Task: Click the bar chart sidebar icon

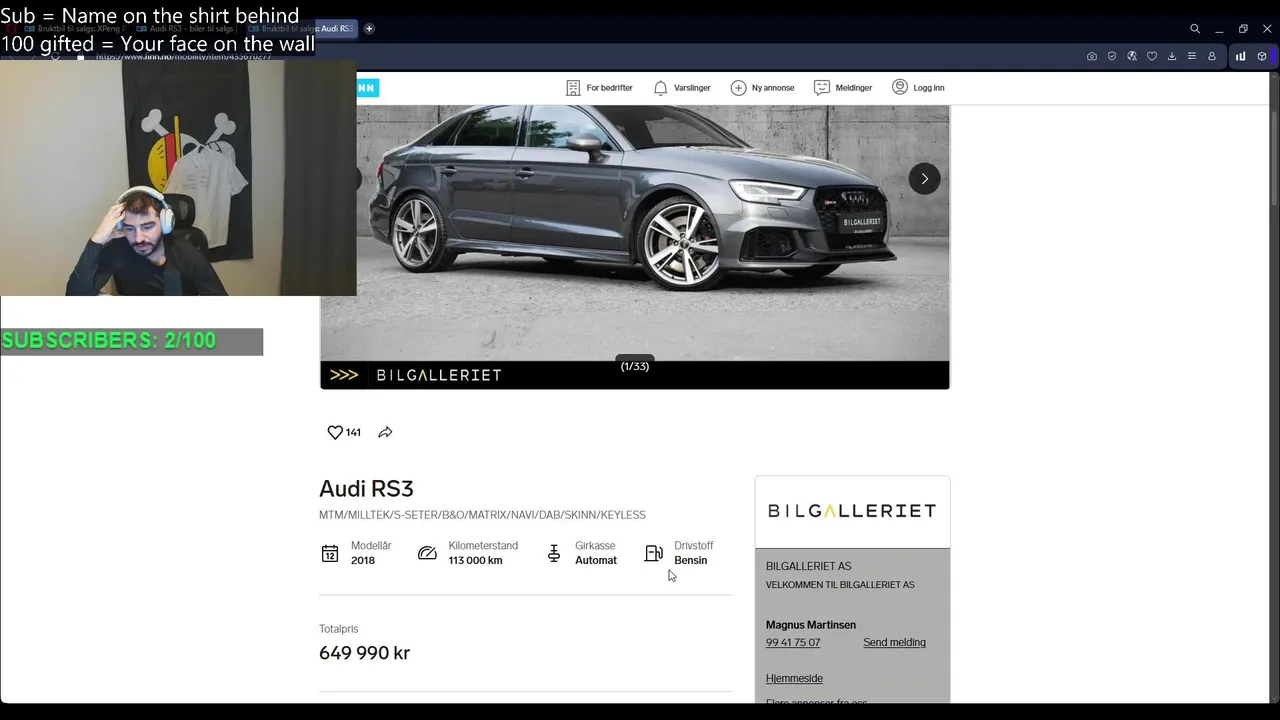Action: pyautogui.click(x=1241, y=56)
